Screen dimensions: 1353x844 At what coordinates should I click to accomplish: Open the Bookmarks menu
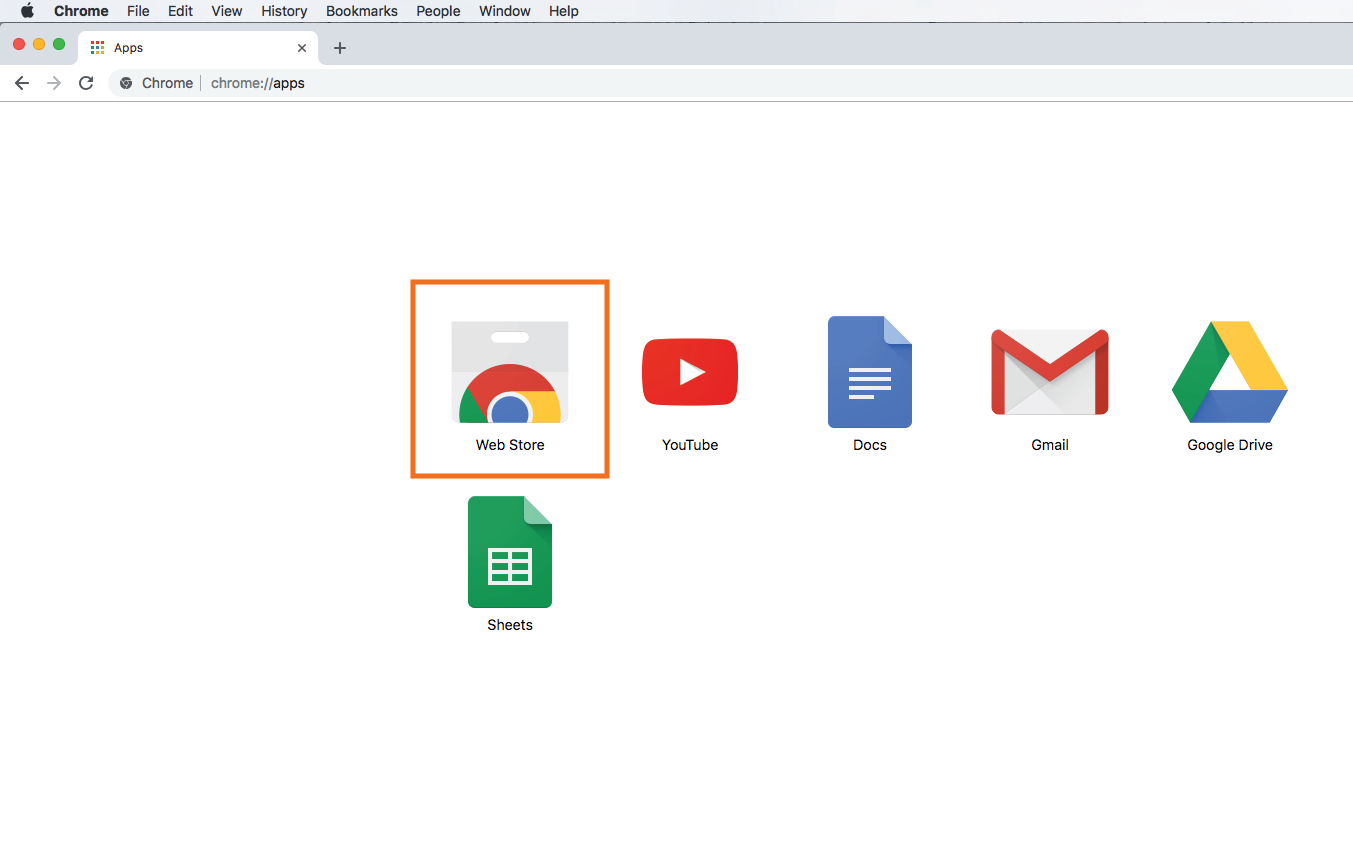(x=361, y=11)
